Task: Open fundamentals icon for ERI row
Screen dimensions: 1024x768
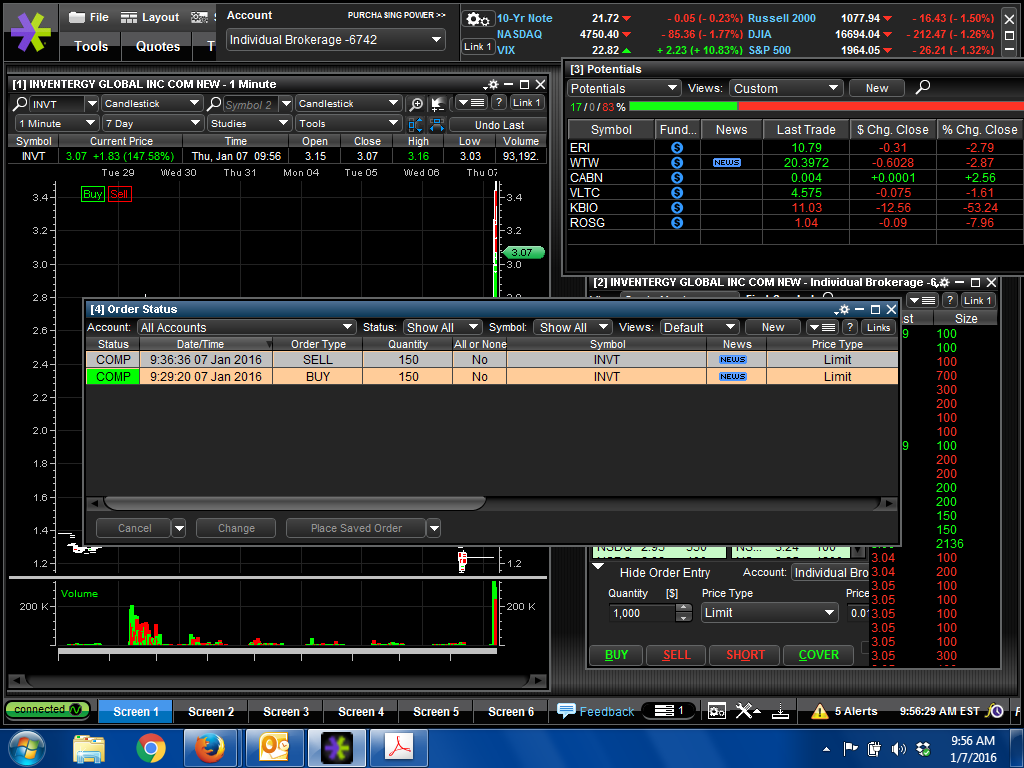Action: 677,148
